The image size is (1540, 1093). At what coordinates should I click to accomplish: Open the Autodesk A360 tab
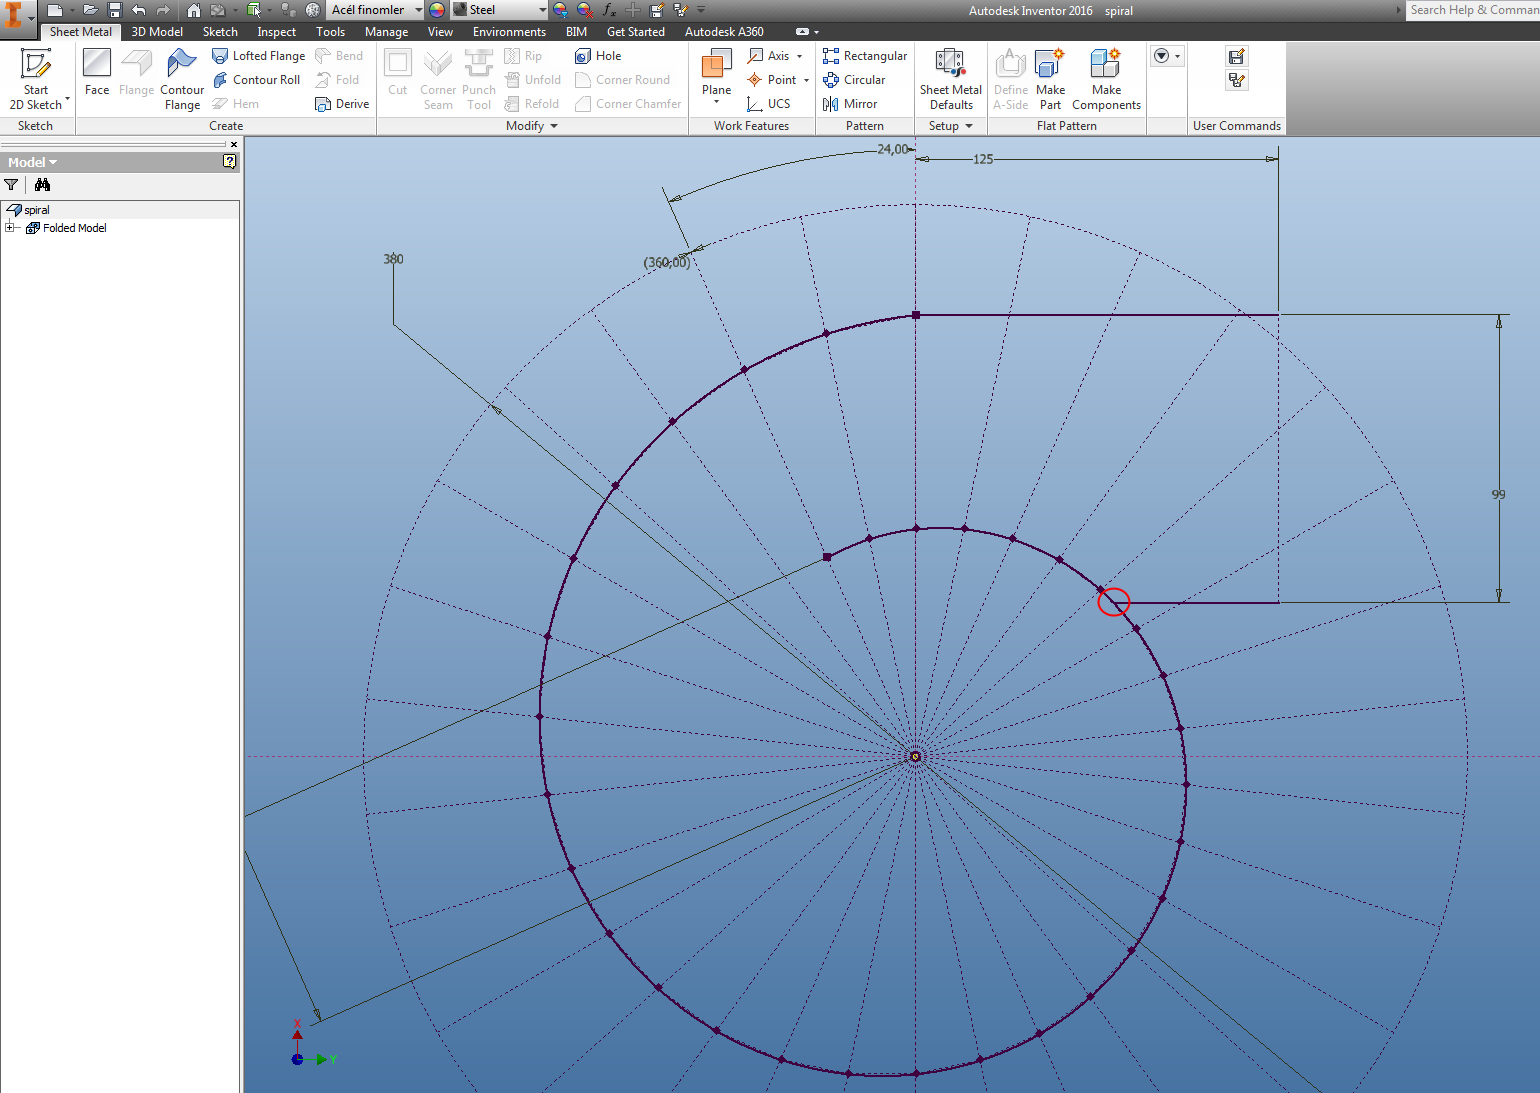coord(724,32)
